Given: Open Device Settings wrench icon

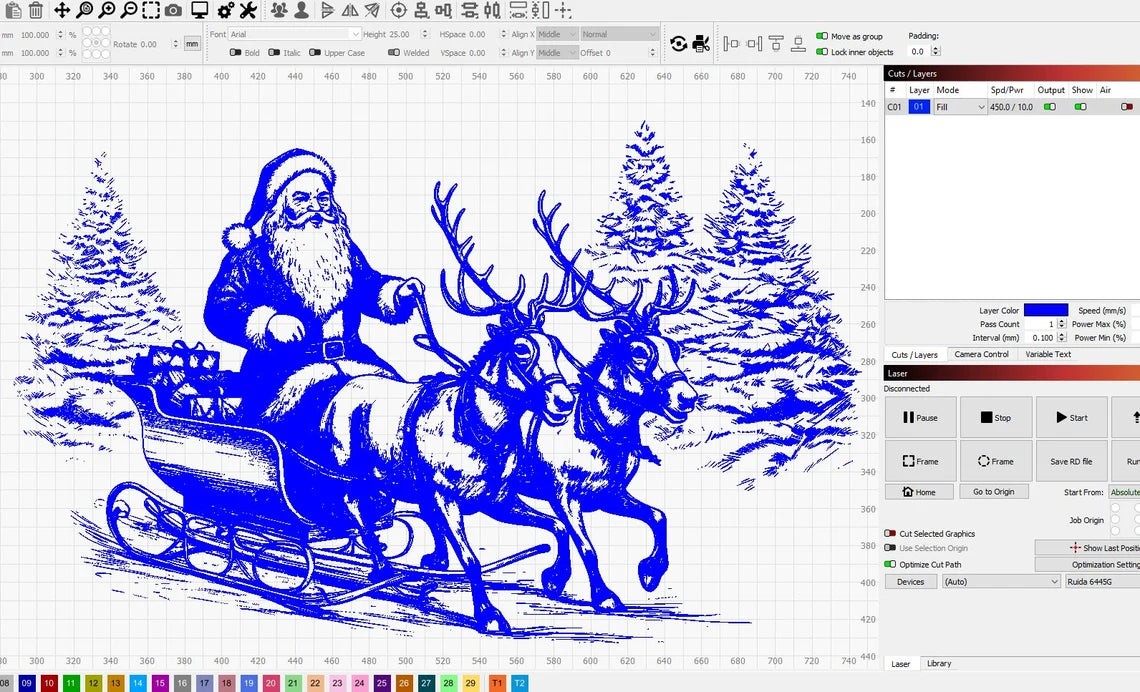Looking at the screenshot, I should point(248,10).
